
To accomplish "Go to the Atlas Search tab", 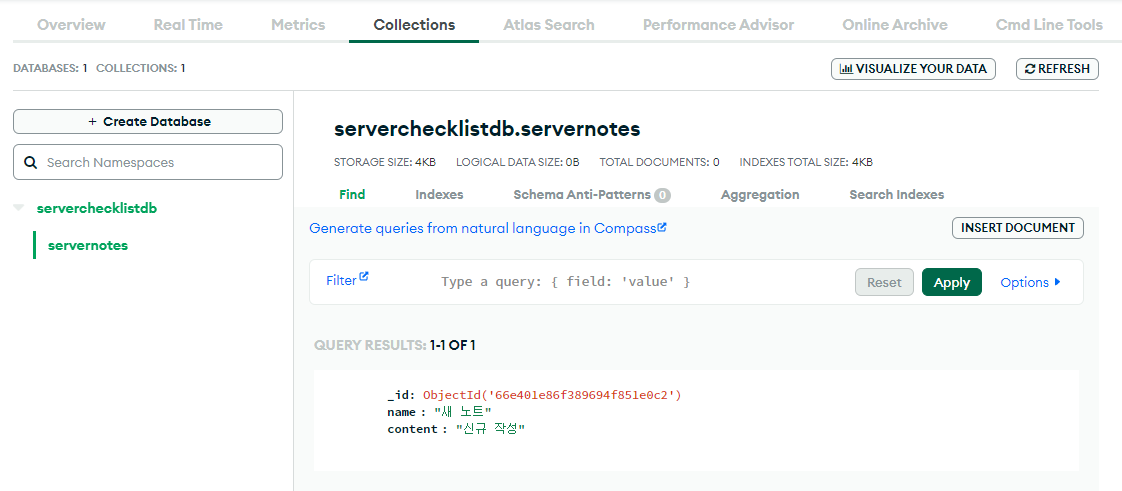I will (x=549, y=24).
